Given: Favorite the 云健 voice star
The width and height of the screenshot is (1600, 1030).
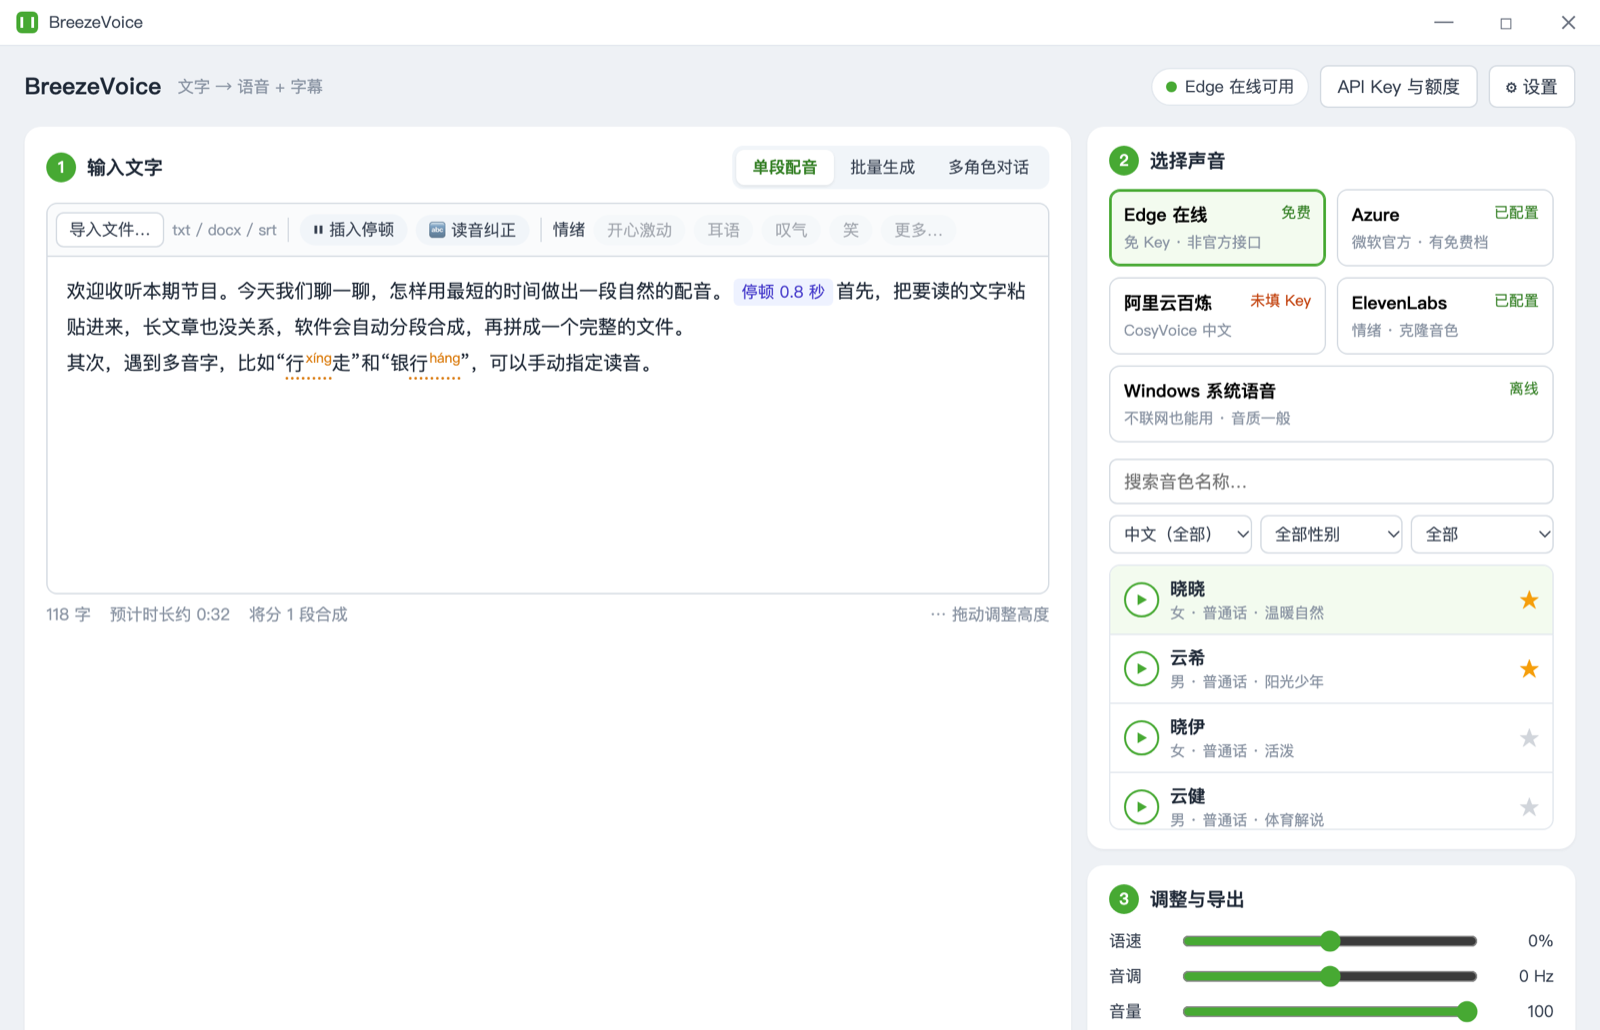Looking at the screenshot, I should tap(1529, 807).
